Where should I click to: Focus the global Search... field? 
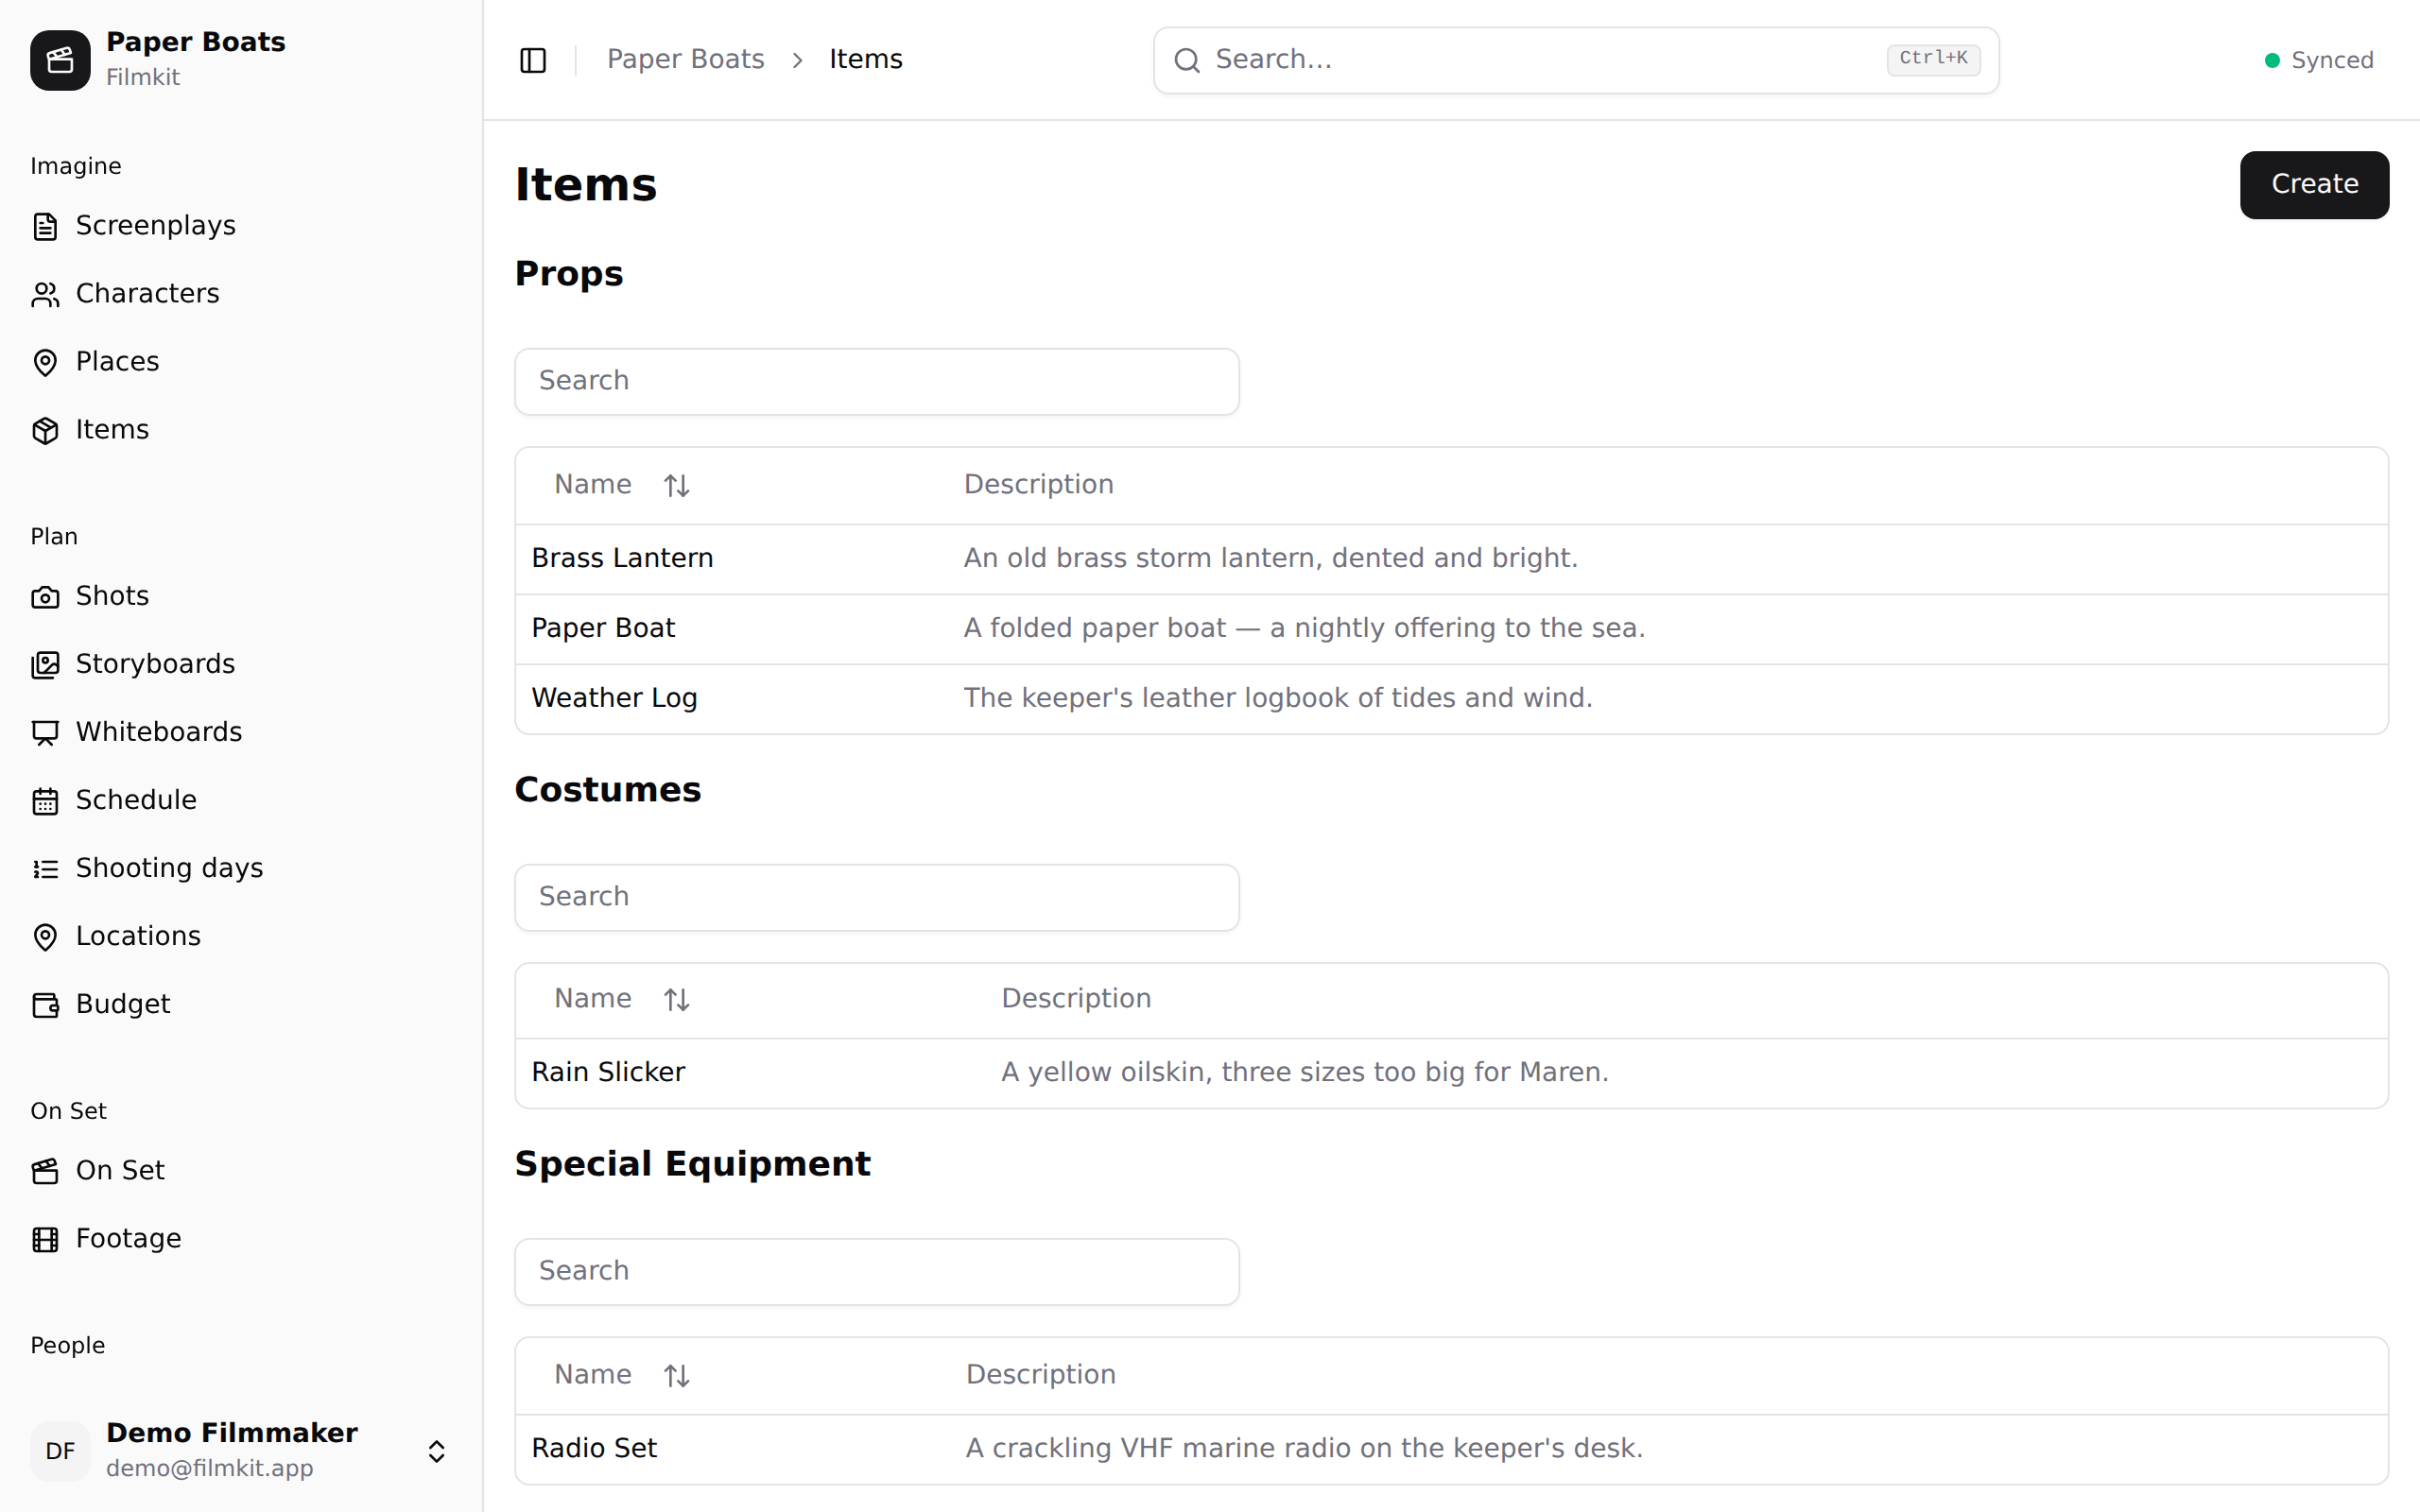(x=1576, y=60)
